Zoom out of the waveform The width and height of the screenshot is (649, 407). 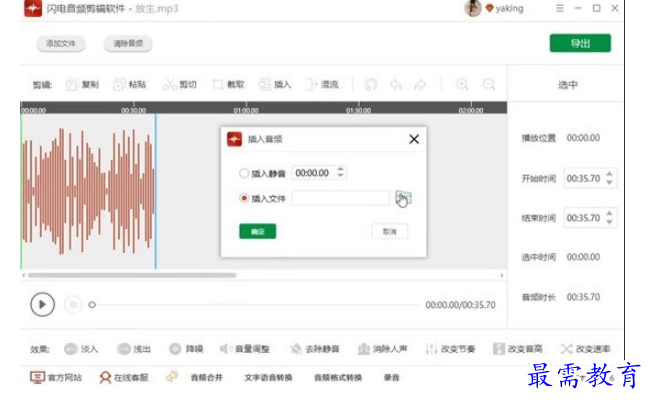[x=489, y=84]
